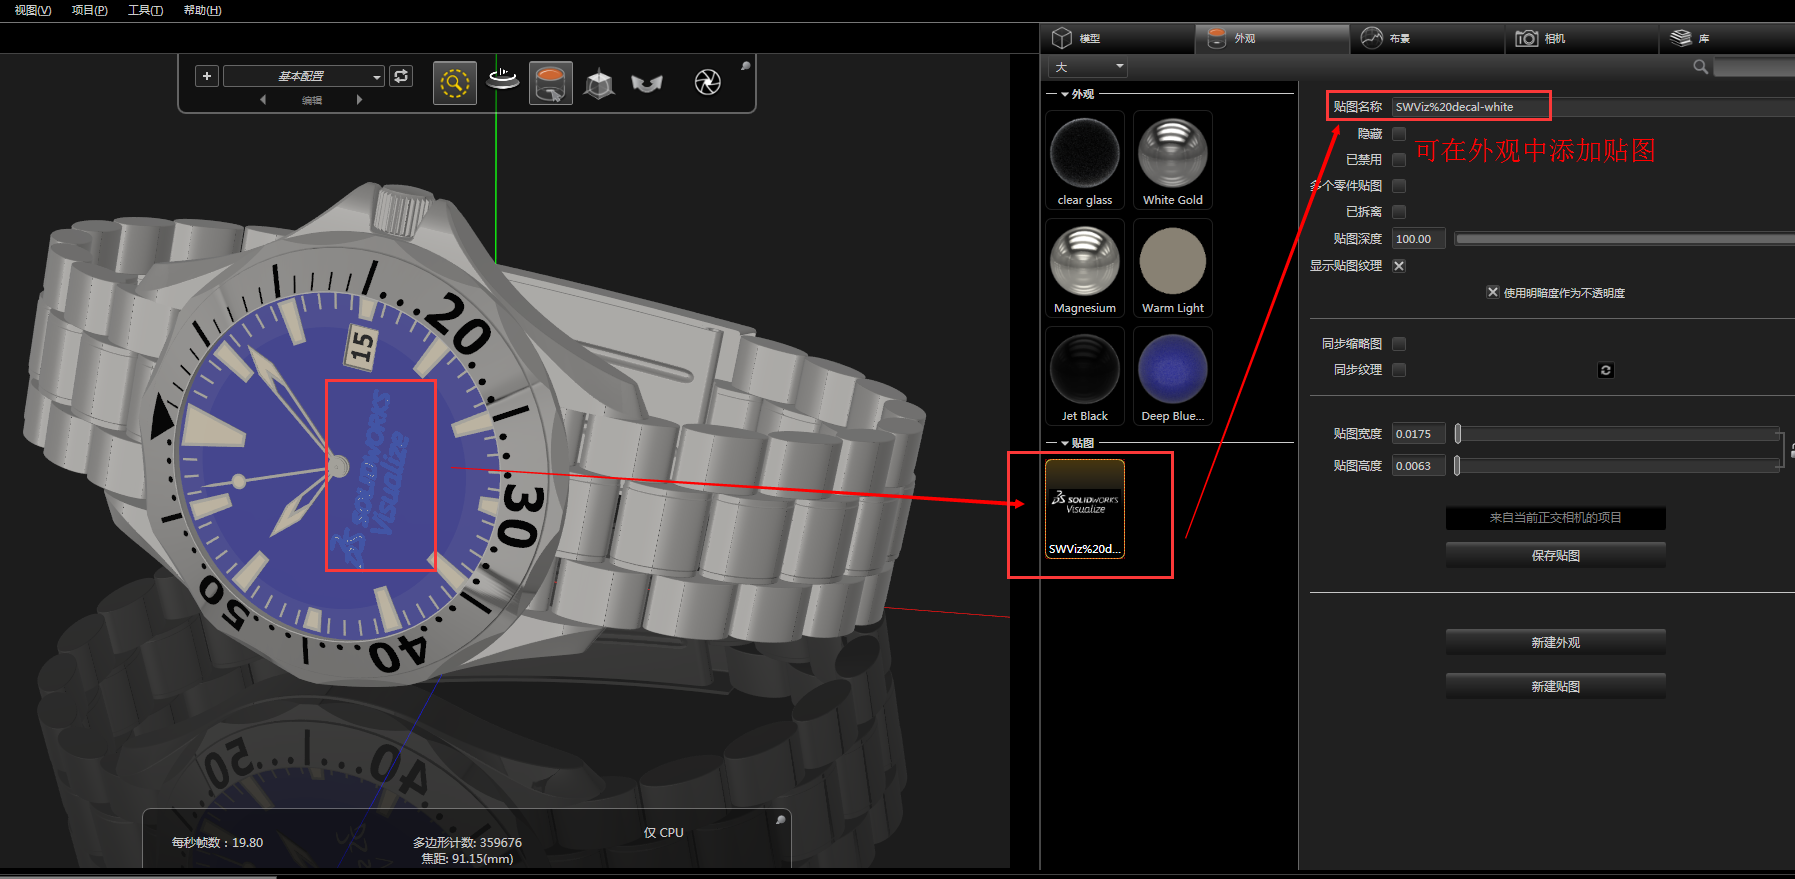Viewport: 1795px width, 879px height.
Task: Uncheck the 显示贴图纹理 checkbox
Action: click(1399, 266)
